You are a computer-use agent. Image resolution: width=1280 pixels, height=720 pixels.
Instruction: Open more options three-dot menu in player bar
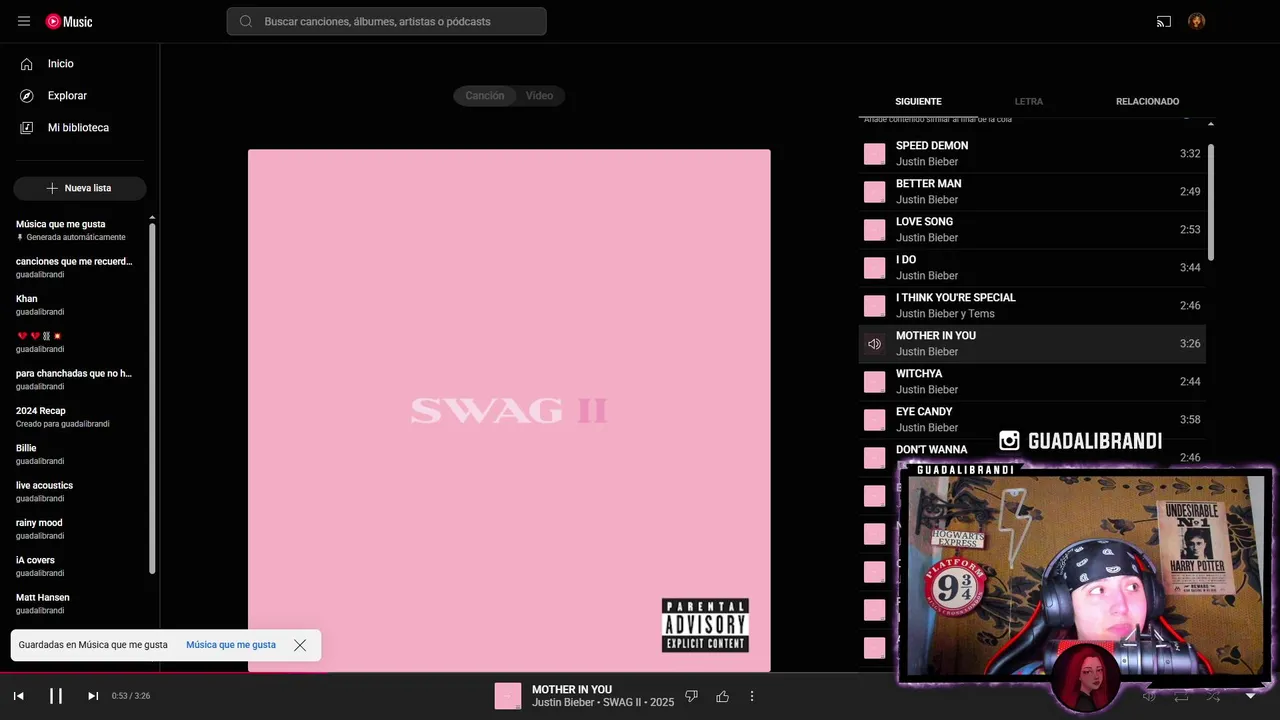(x=752, y=696)
